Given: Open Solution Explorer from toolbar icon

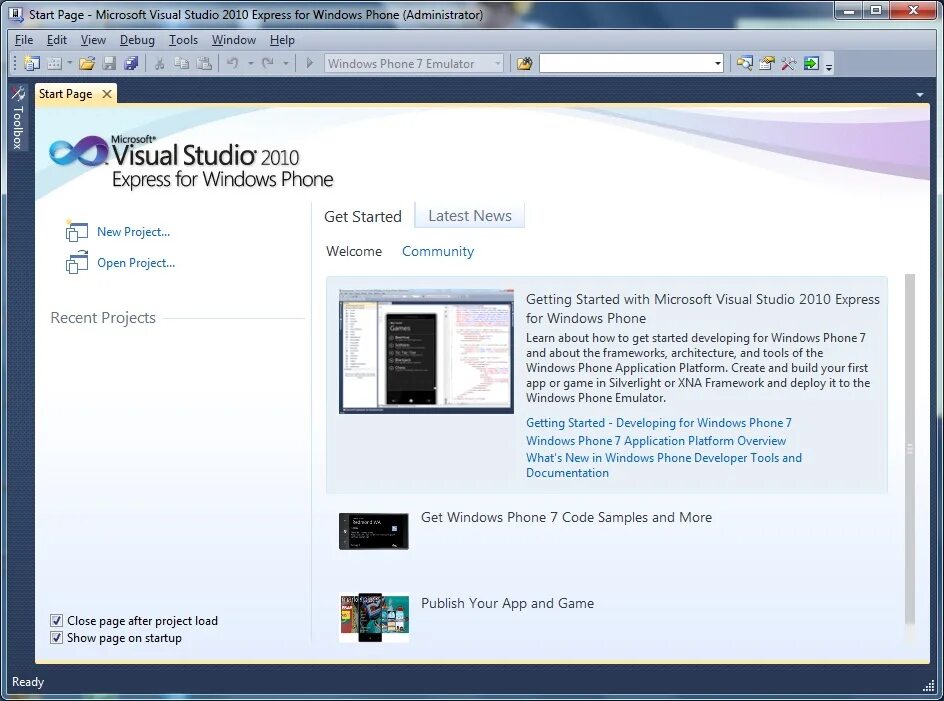Looking at the screenshot, I should (745, 63).
